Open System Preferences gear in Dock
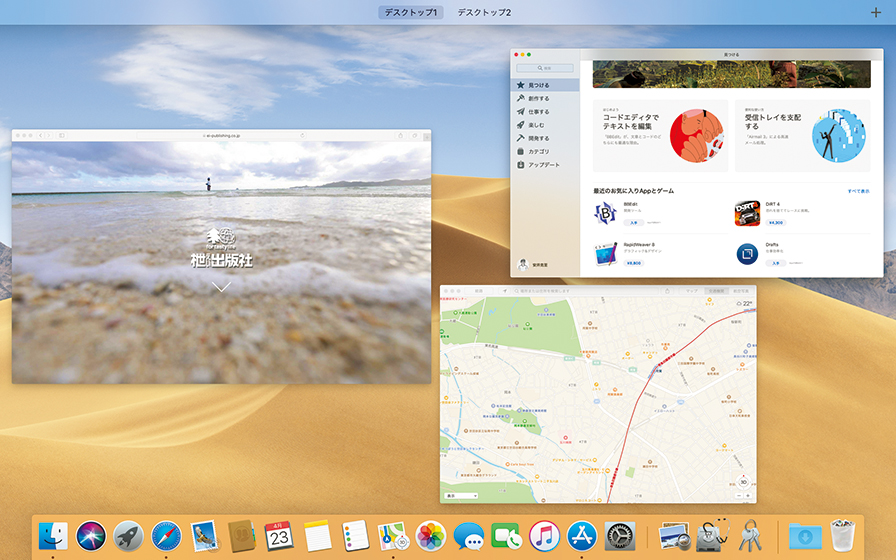Screen dimensions: 896x560 click(x=620, y=535)
